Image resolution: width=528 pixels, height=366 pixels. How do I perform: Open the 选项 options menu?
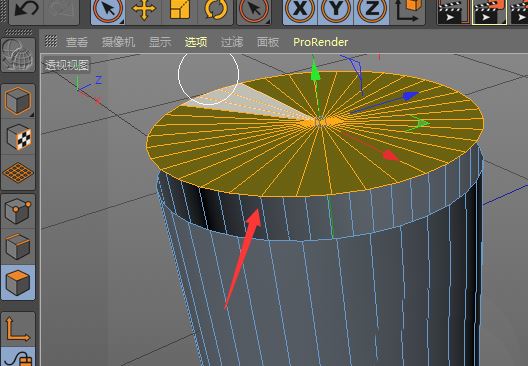pos(196,42)
